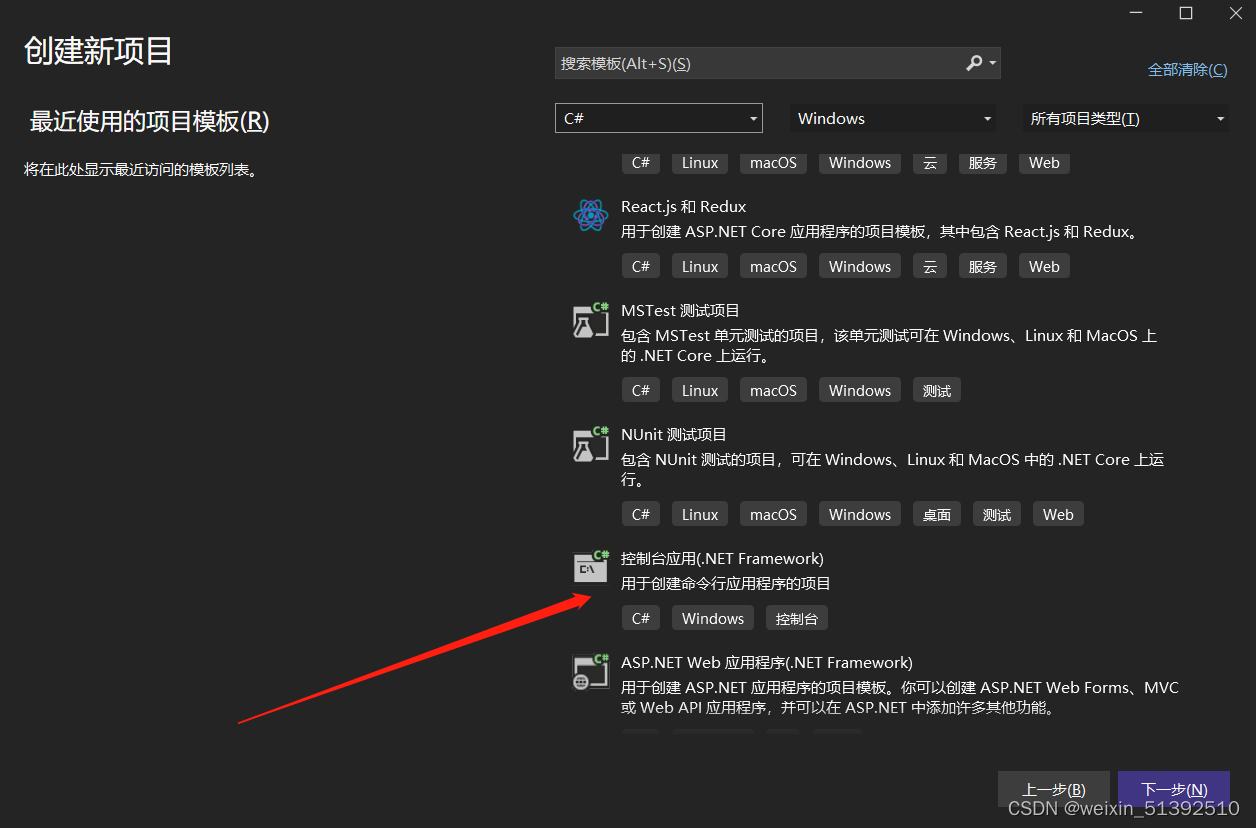The width and height of the screenshot is (1256, 828).
Task: Click the MSTest test project icon
Action: pos(590,320)
